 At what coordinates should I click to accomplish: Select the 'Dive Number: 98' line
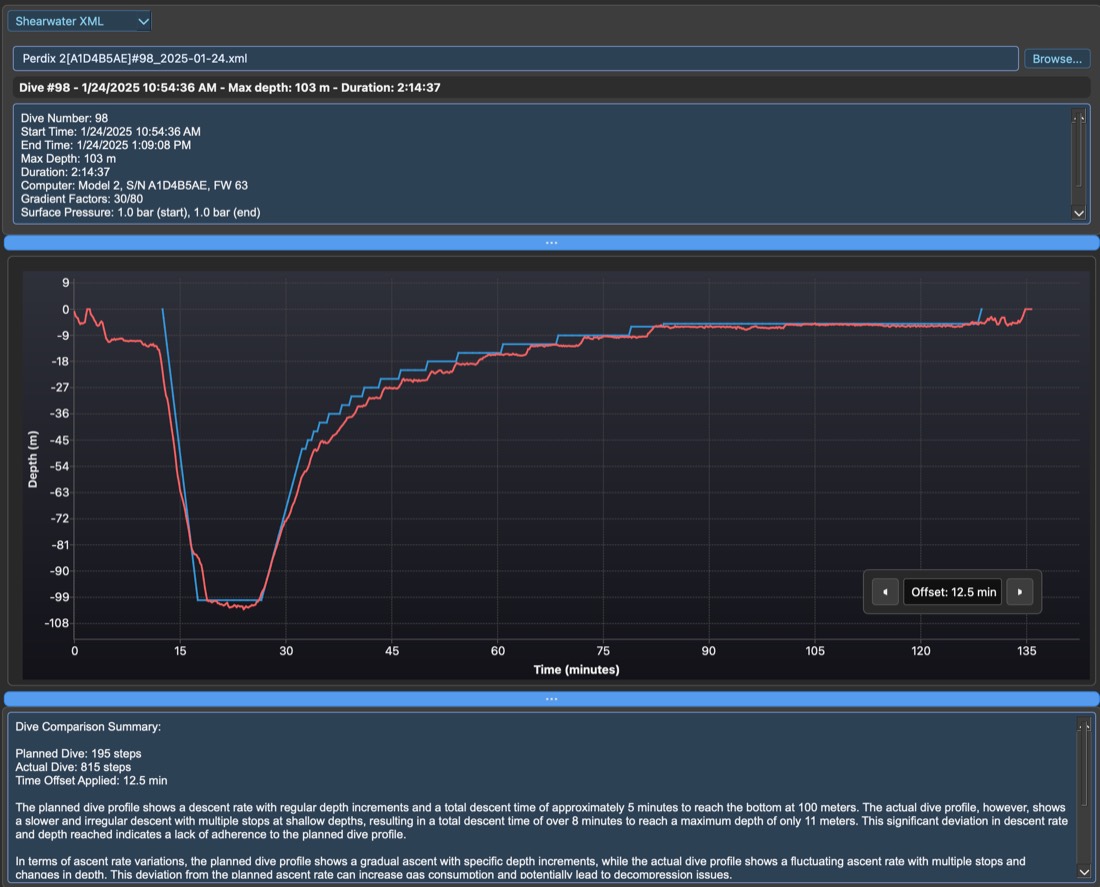pyautogui.click(x=64, y=118)
